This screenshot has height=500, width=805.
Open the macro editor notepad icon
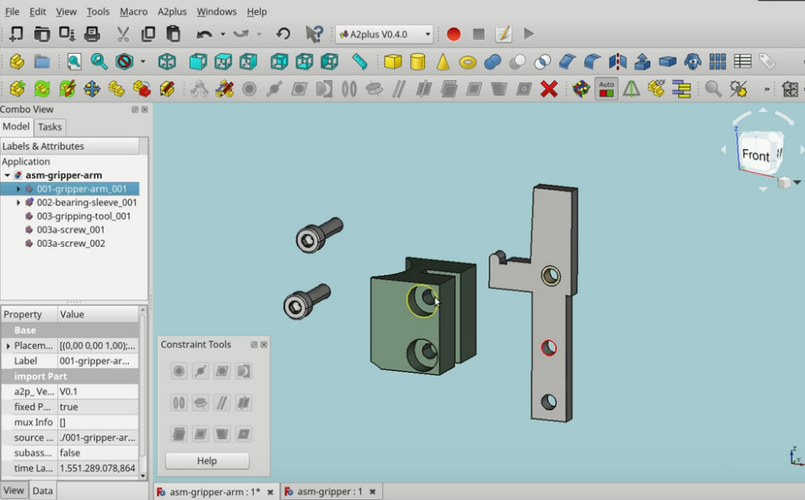click(504, 34)
